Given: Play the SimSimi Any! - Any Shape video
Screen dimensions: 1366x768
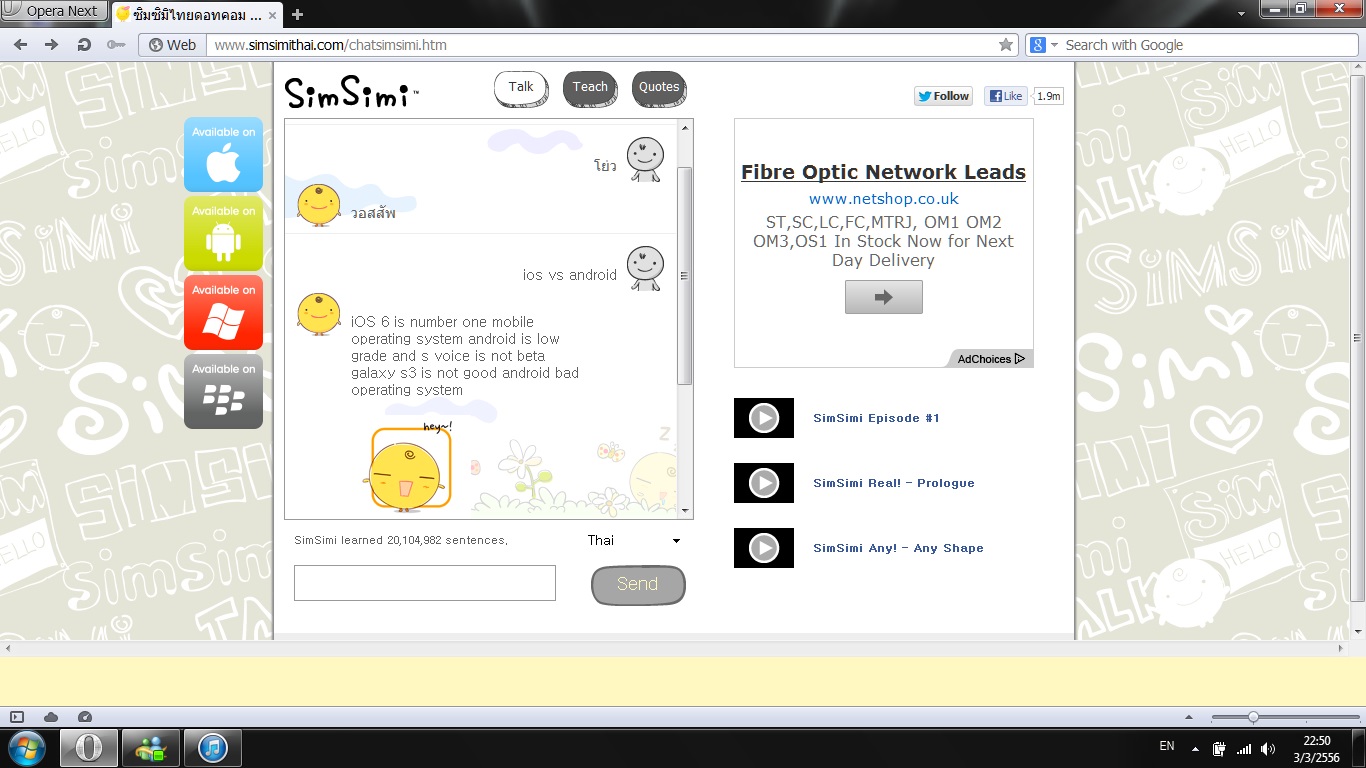Looking at the screenshot, I should click(x=764, y=548).
